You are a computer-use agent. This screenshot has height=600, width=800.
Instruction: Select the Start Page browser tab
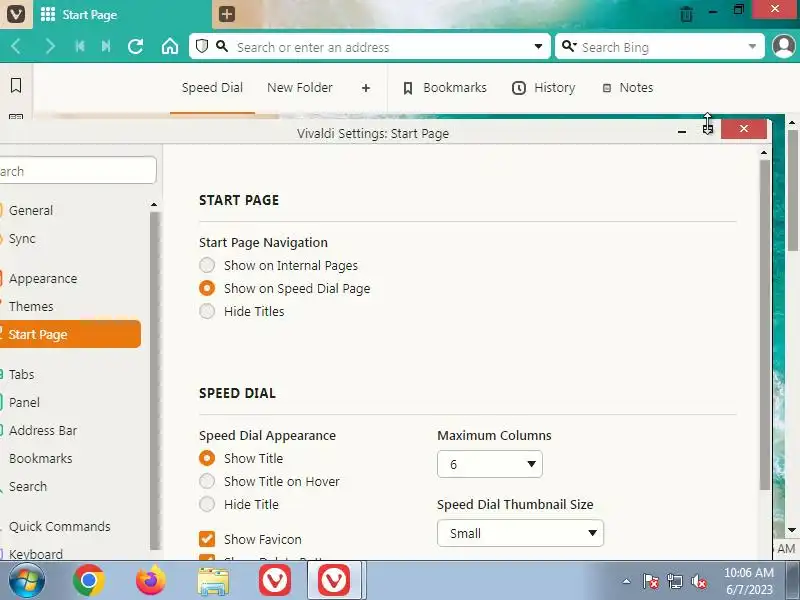pos(121,14)
